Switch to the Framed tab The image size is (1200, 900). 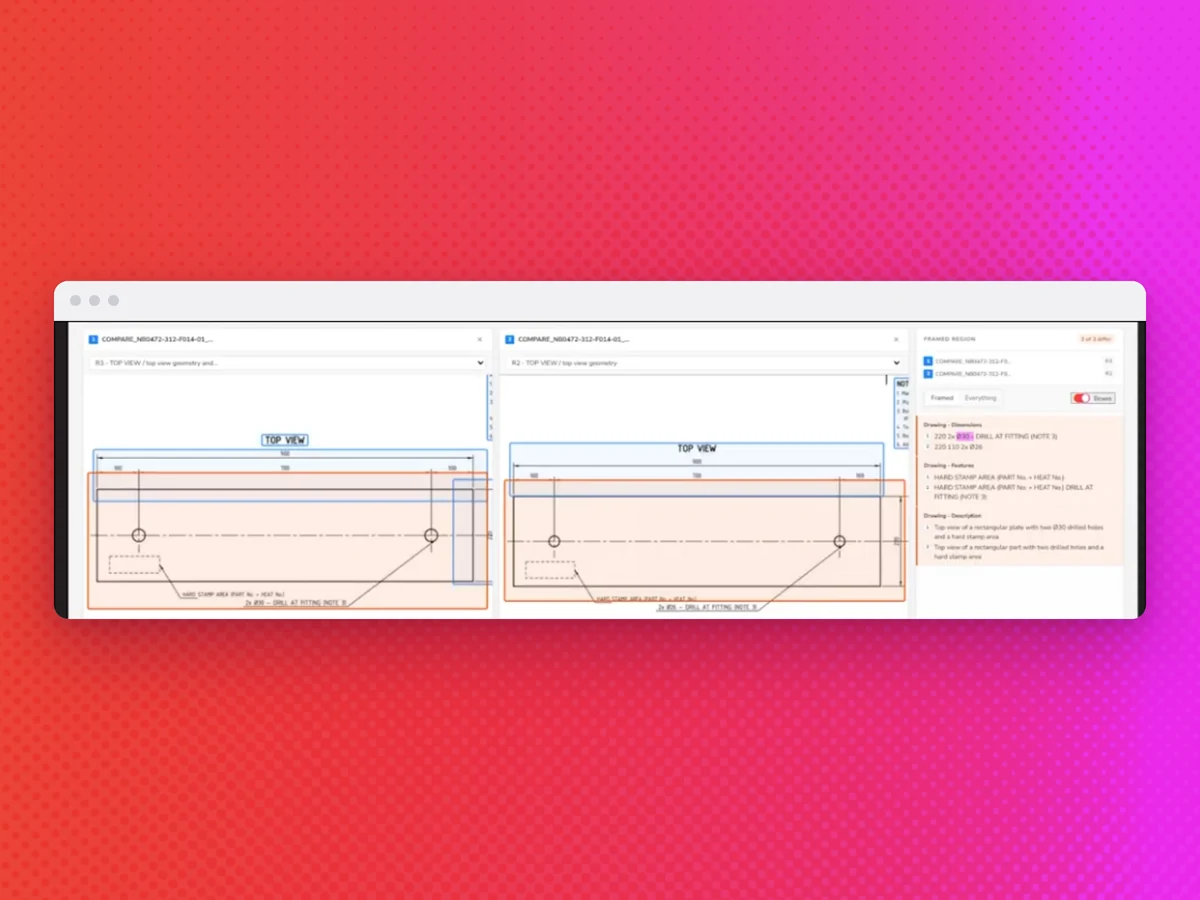[x=942, y=398]
